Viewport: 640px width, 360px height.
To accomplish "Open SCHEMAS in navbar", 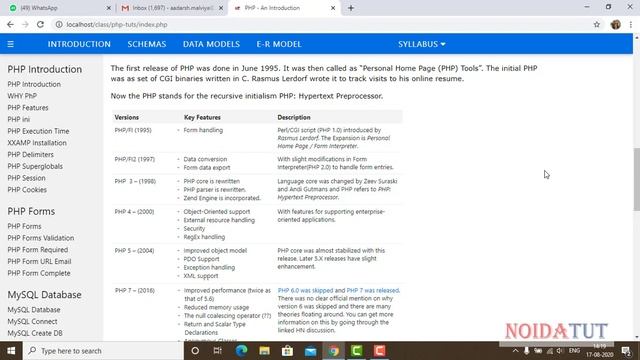I will 147,44.
